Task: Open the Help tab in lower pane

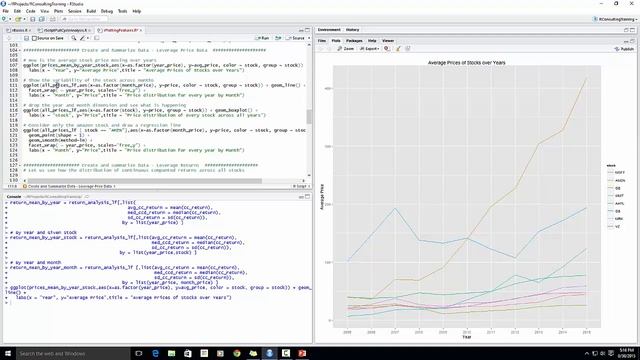Action: [x=372, y=41]
